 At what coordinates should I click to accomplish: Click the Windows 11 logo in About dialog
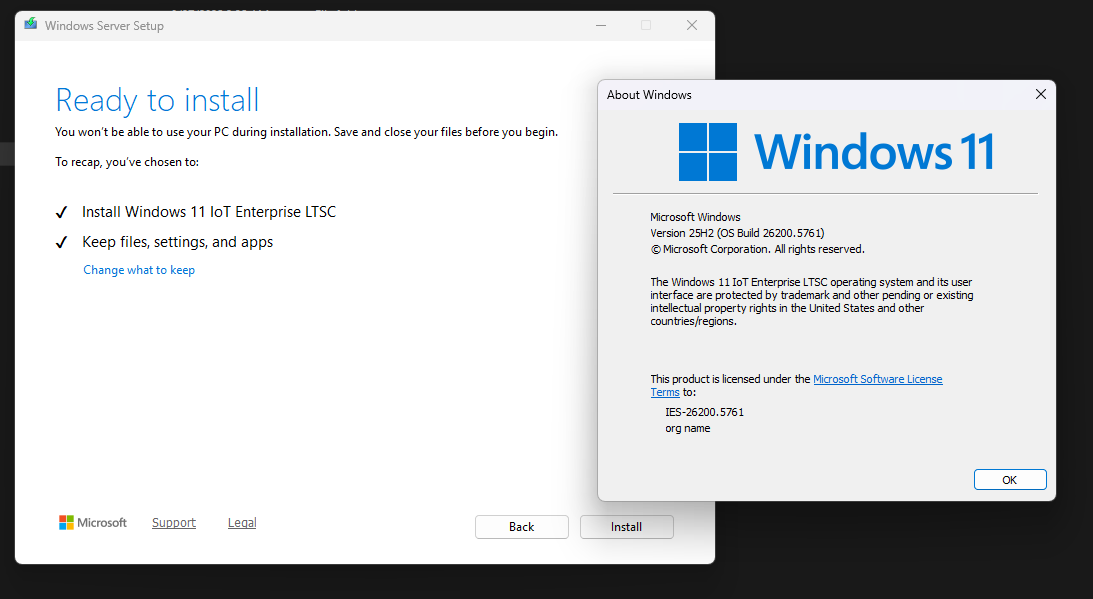(836, 152)
